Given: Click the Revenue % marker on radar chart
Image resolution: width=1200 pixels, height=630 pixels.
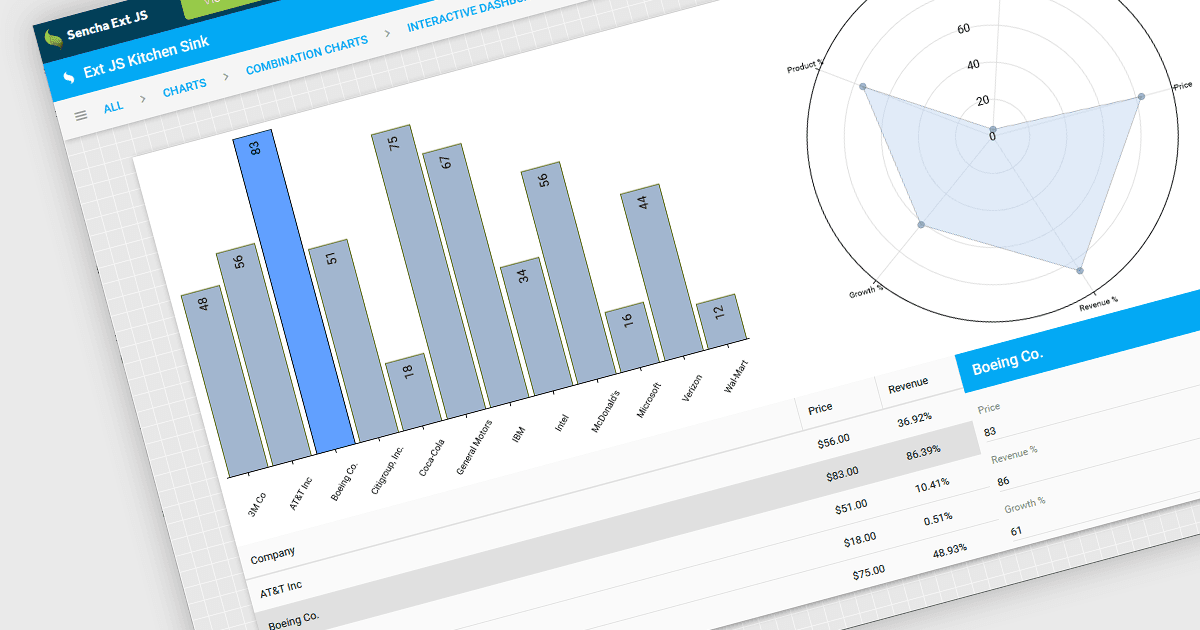Looking at the screenshot, I should coord(1080,270).
